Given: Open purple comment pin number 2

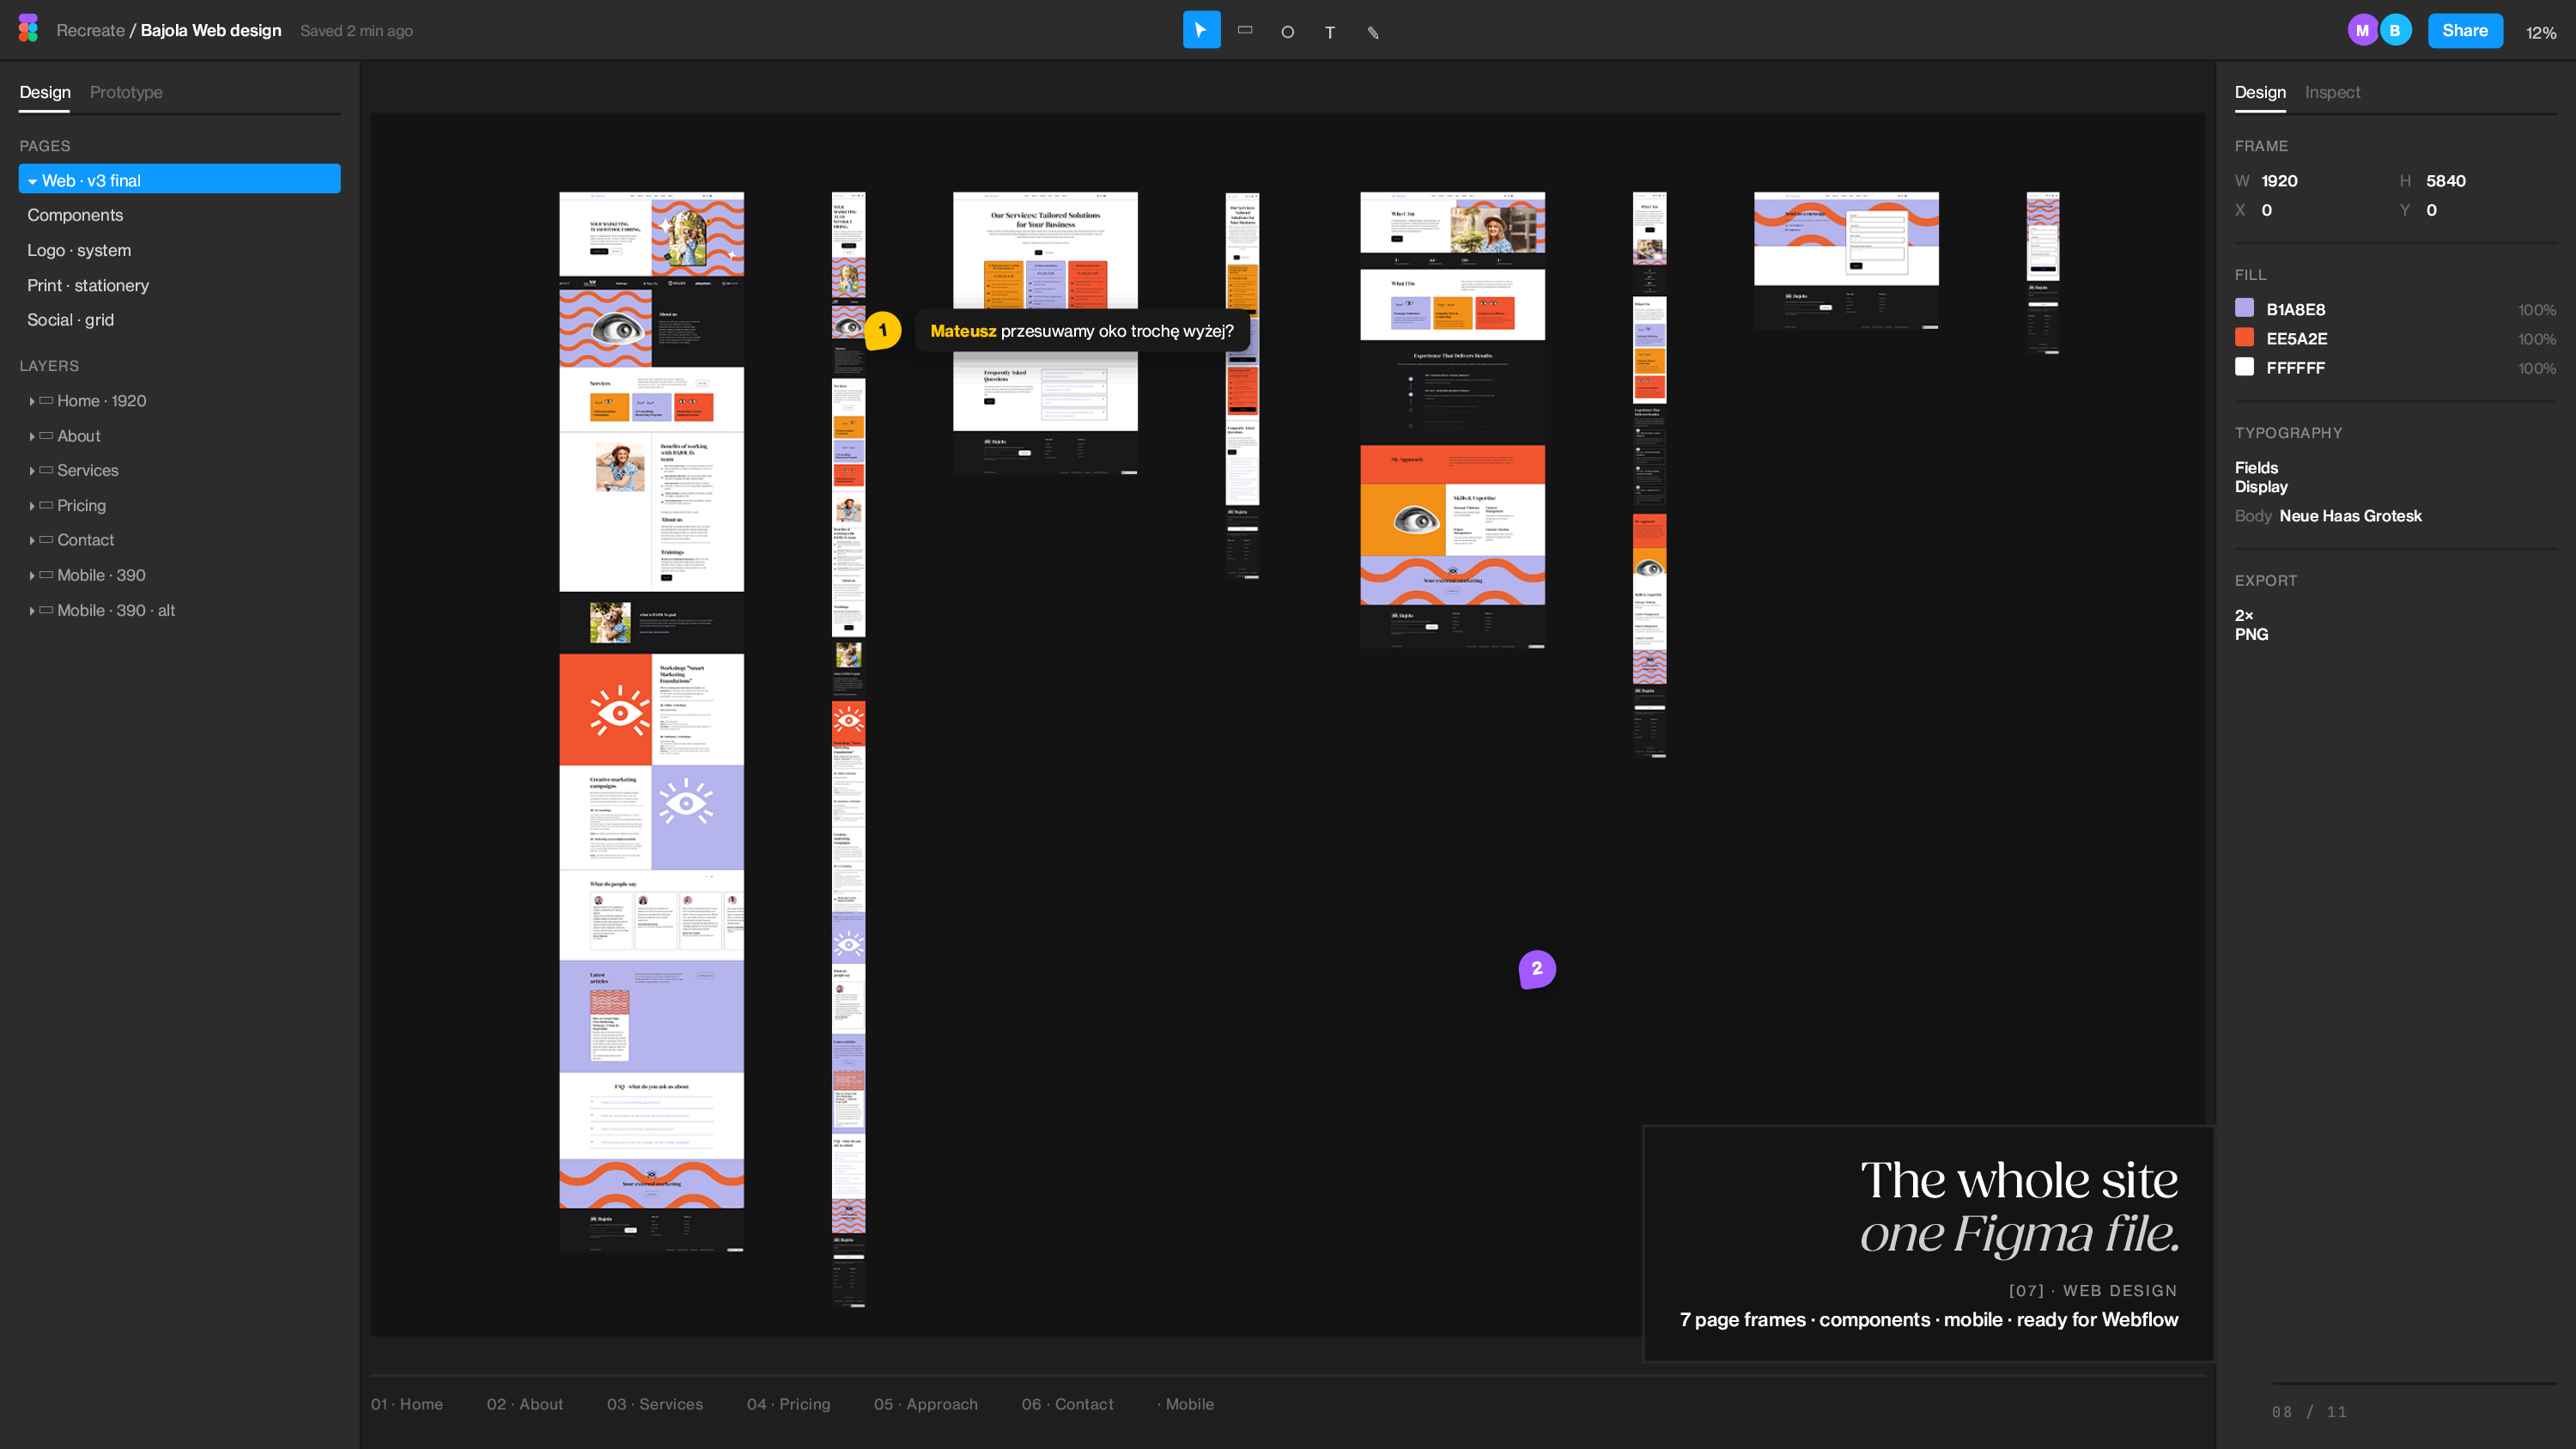Looking at the screenshot, I should 1537,968.
